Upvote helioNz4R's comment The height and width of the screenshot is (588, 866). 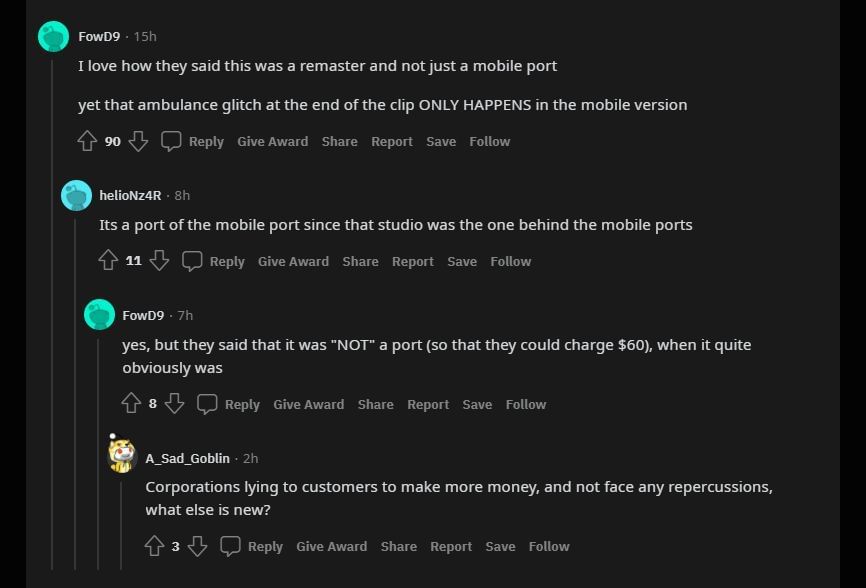point(108,262)
